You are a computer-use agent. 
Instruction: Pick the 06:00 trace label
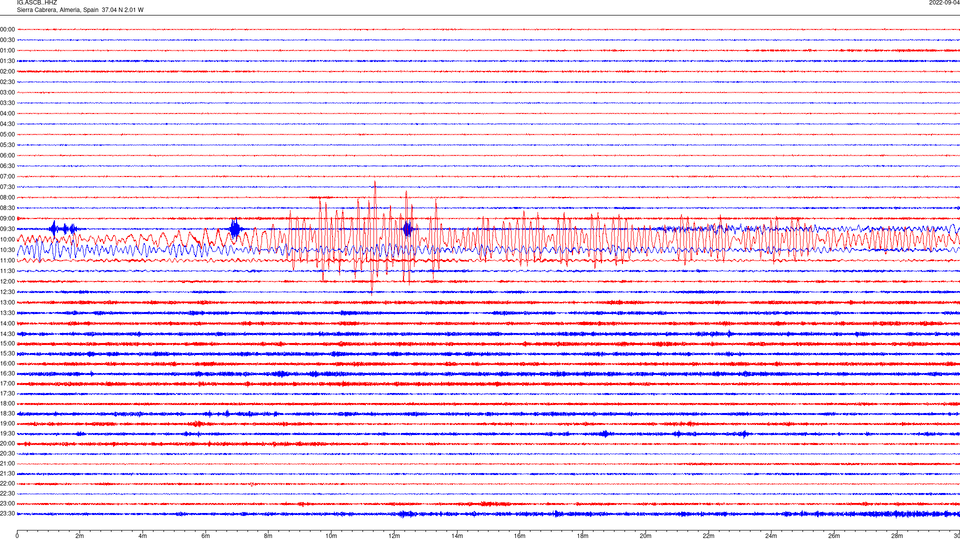click(7, 156)
